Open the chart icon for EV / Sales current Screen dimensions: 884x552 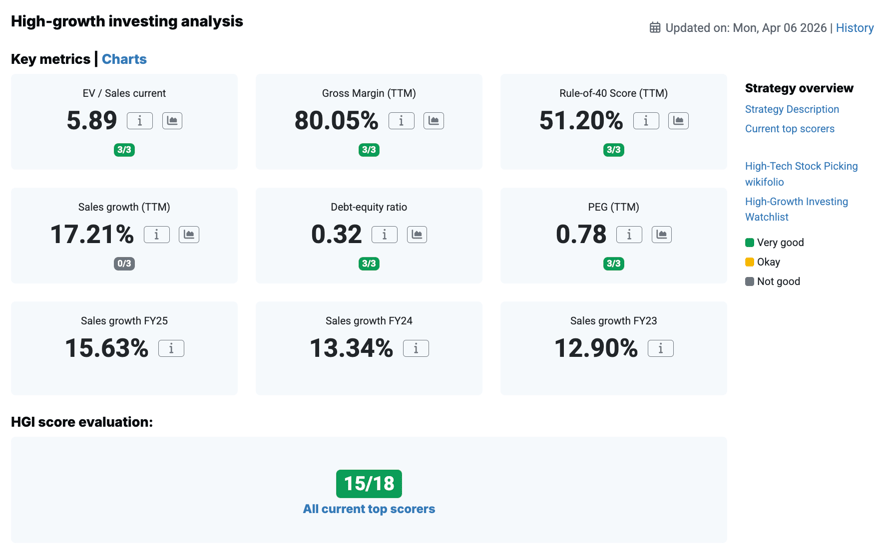tap(172, 121)
